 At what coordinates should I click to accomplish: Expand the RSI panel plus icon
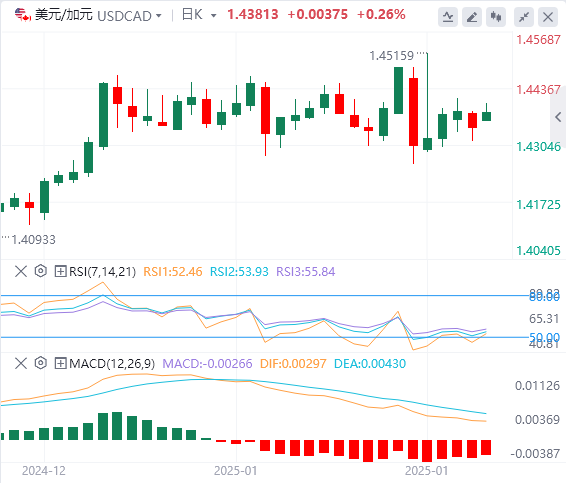point(60,271)
